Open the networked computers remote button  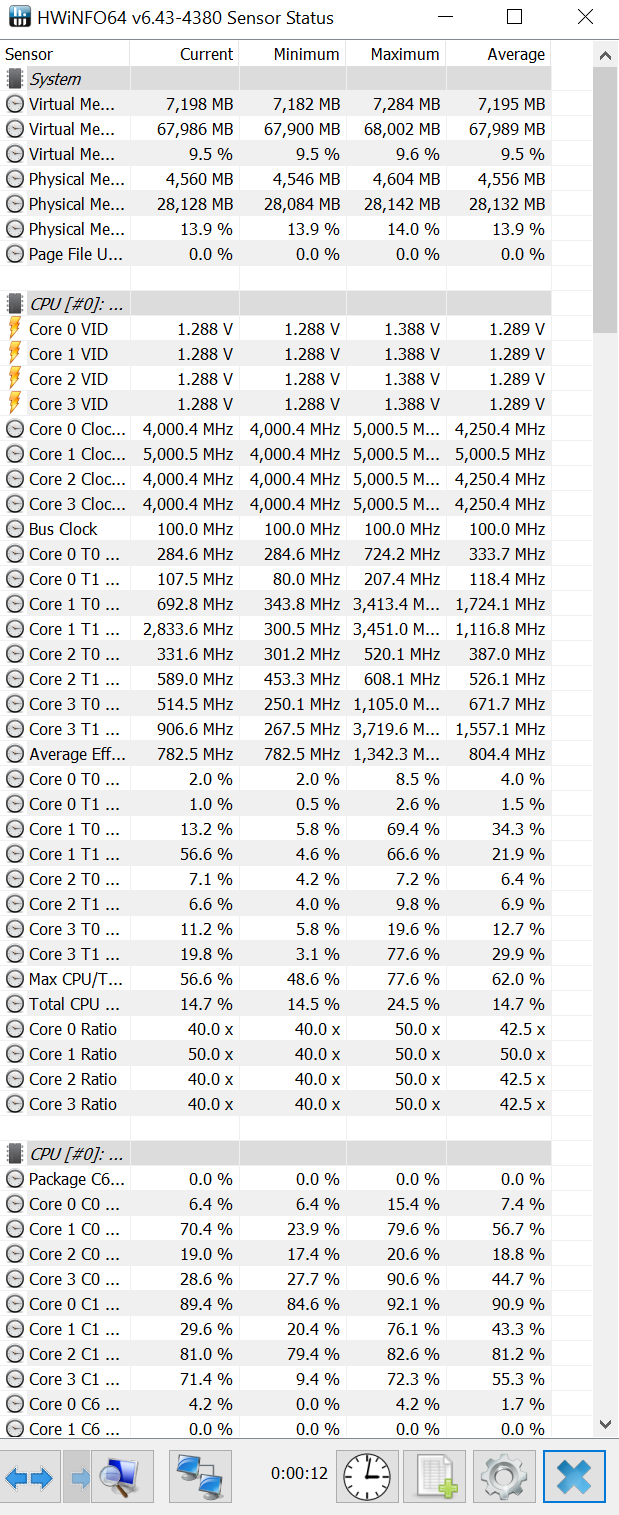pyautogui.click(x=200, y=1477)
